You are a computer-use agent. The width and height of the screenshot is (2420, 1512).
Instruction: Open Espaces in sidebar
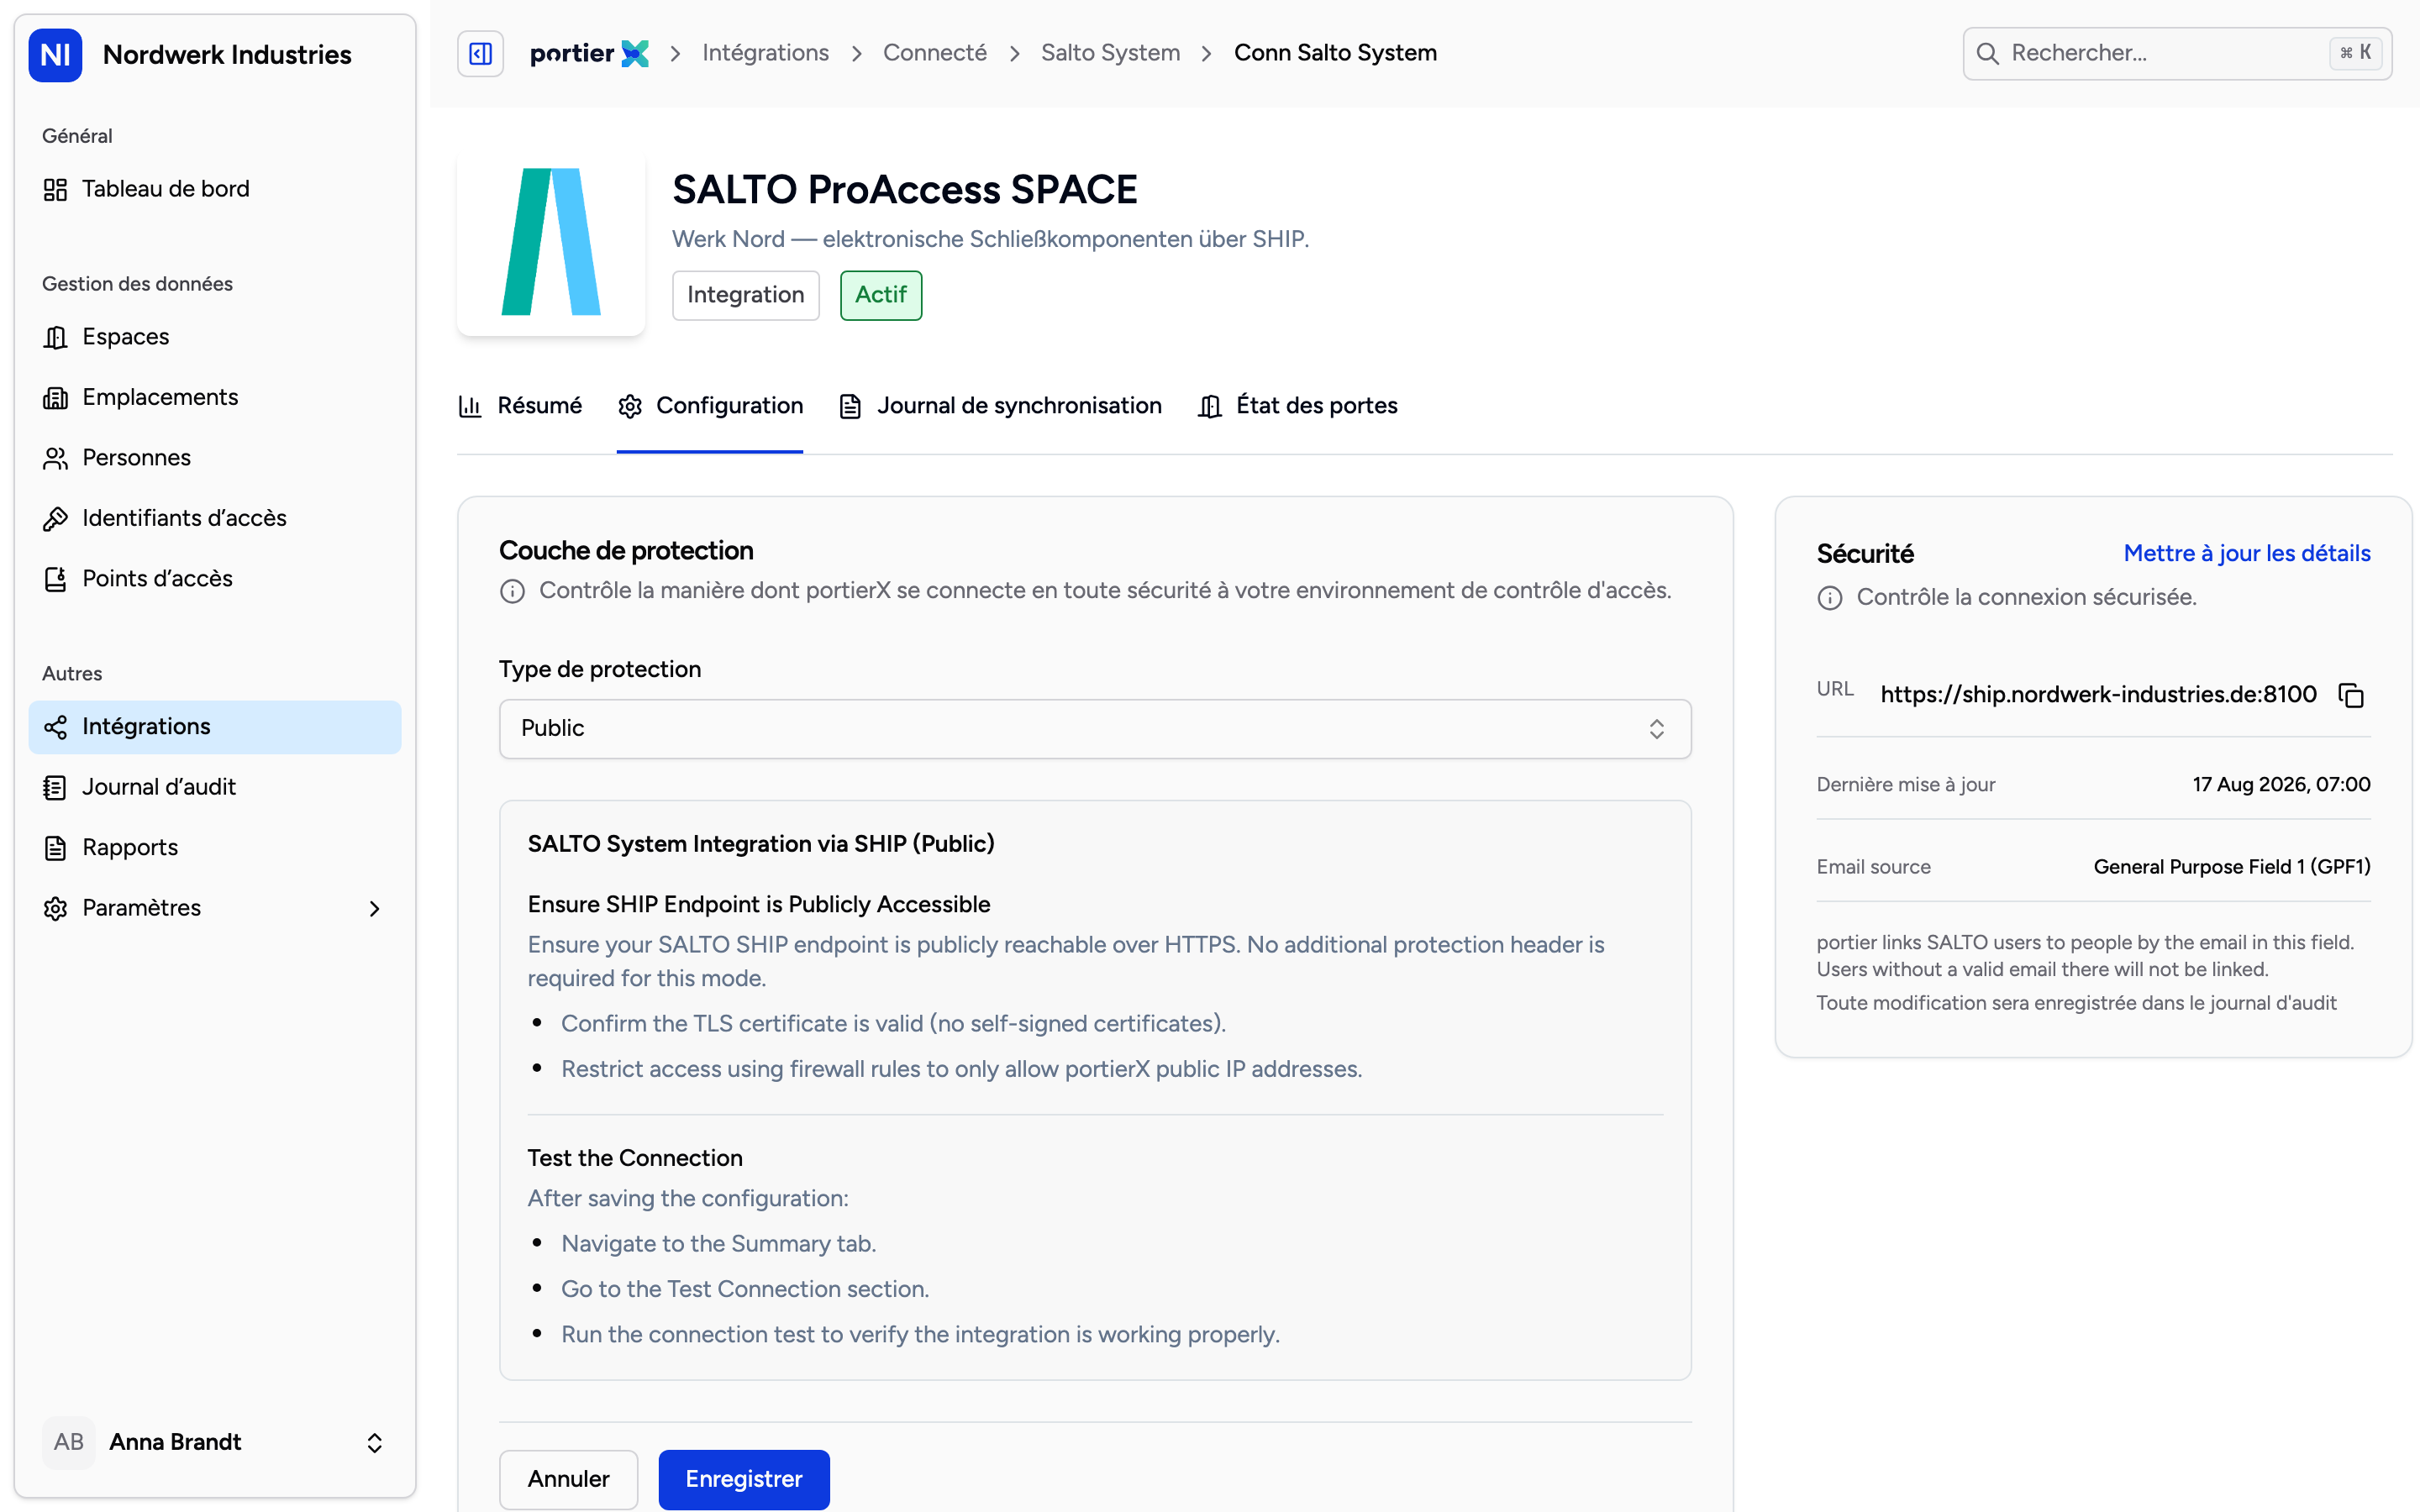pos(214,337)
